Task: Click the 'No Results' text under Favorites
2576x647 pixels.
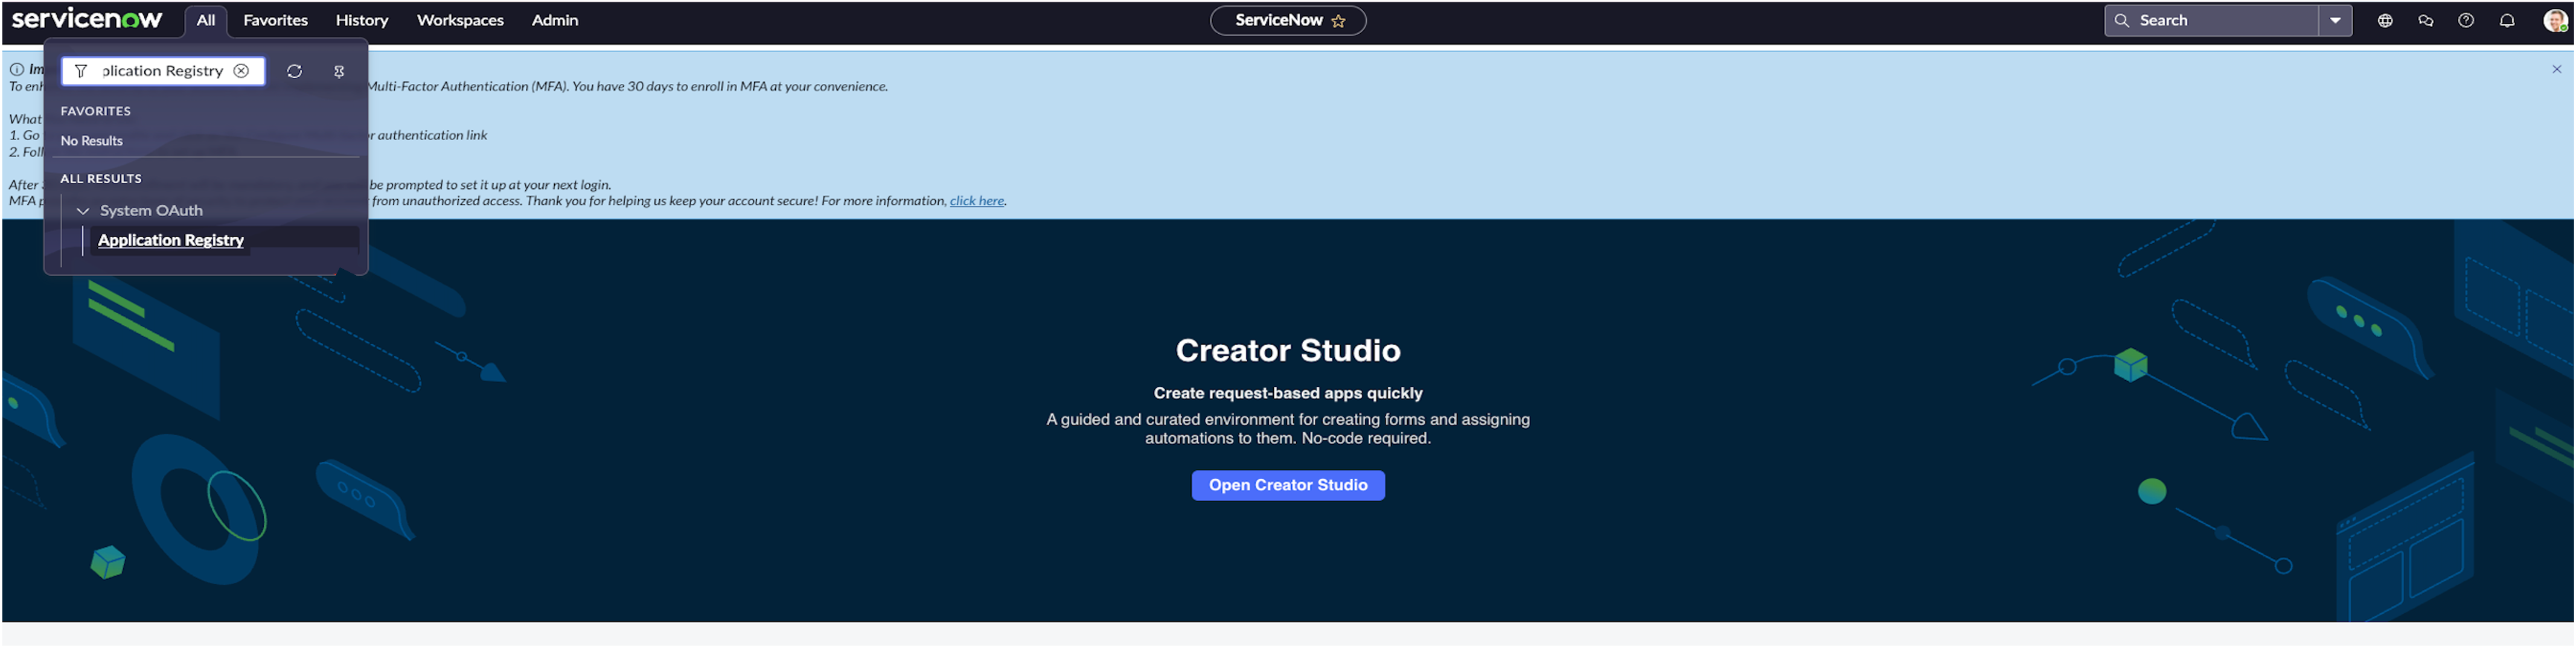Action: click(x=92, y=141)
